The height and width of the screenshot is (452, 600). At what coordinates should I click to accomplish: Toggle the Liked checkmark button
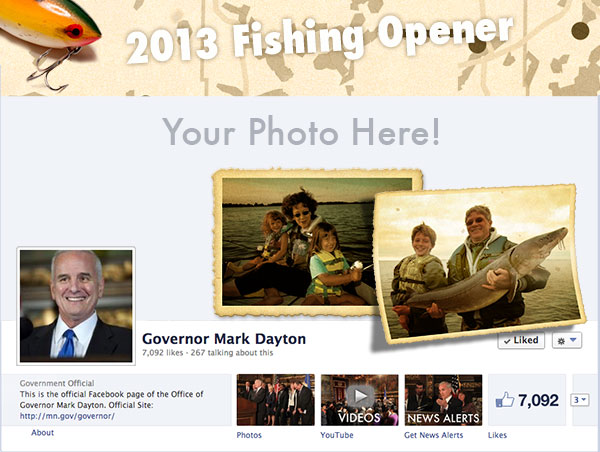tap(521, 340)
